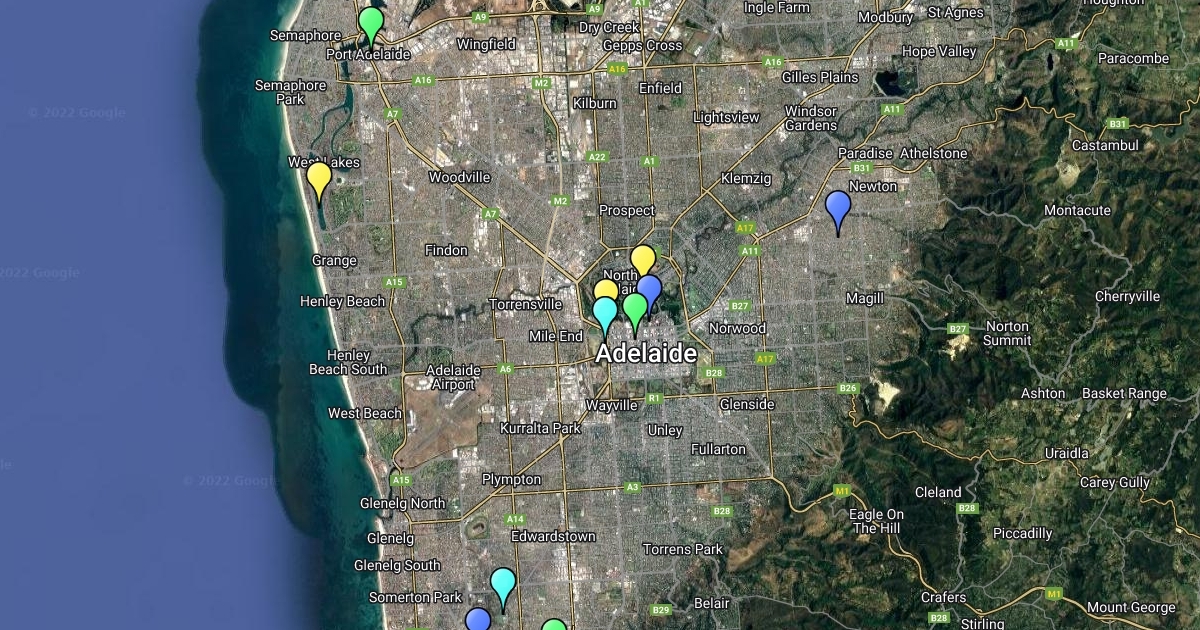The image size is (1200, 630).
Task: Select the topmost yellow marker above North Adelaide
Action: (x=643, y=260)
